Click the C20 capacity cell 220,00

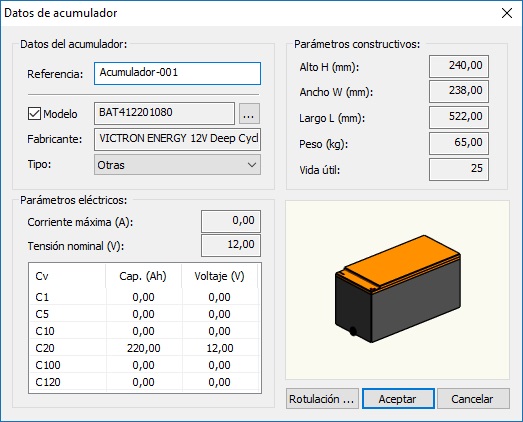144,348
